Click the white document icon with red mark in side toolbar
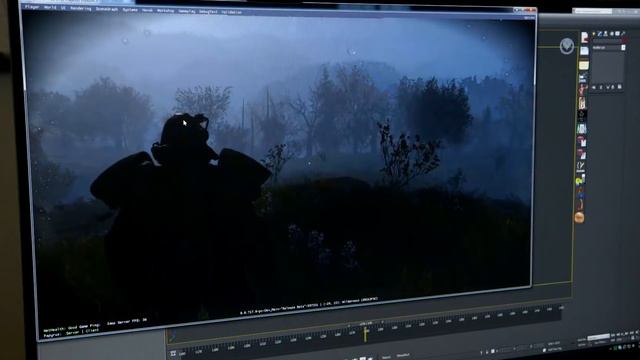 click(584, 37)
